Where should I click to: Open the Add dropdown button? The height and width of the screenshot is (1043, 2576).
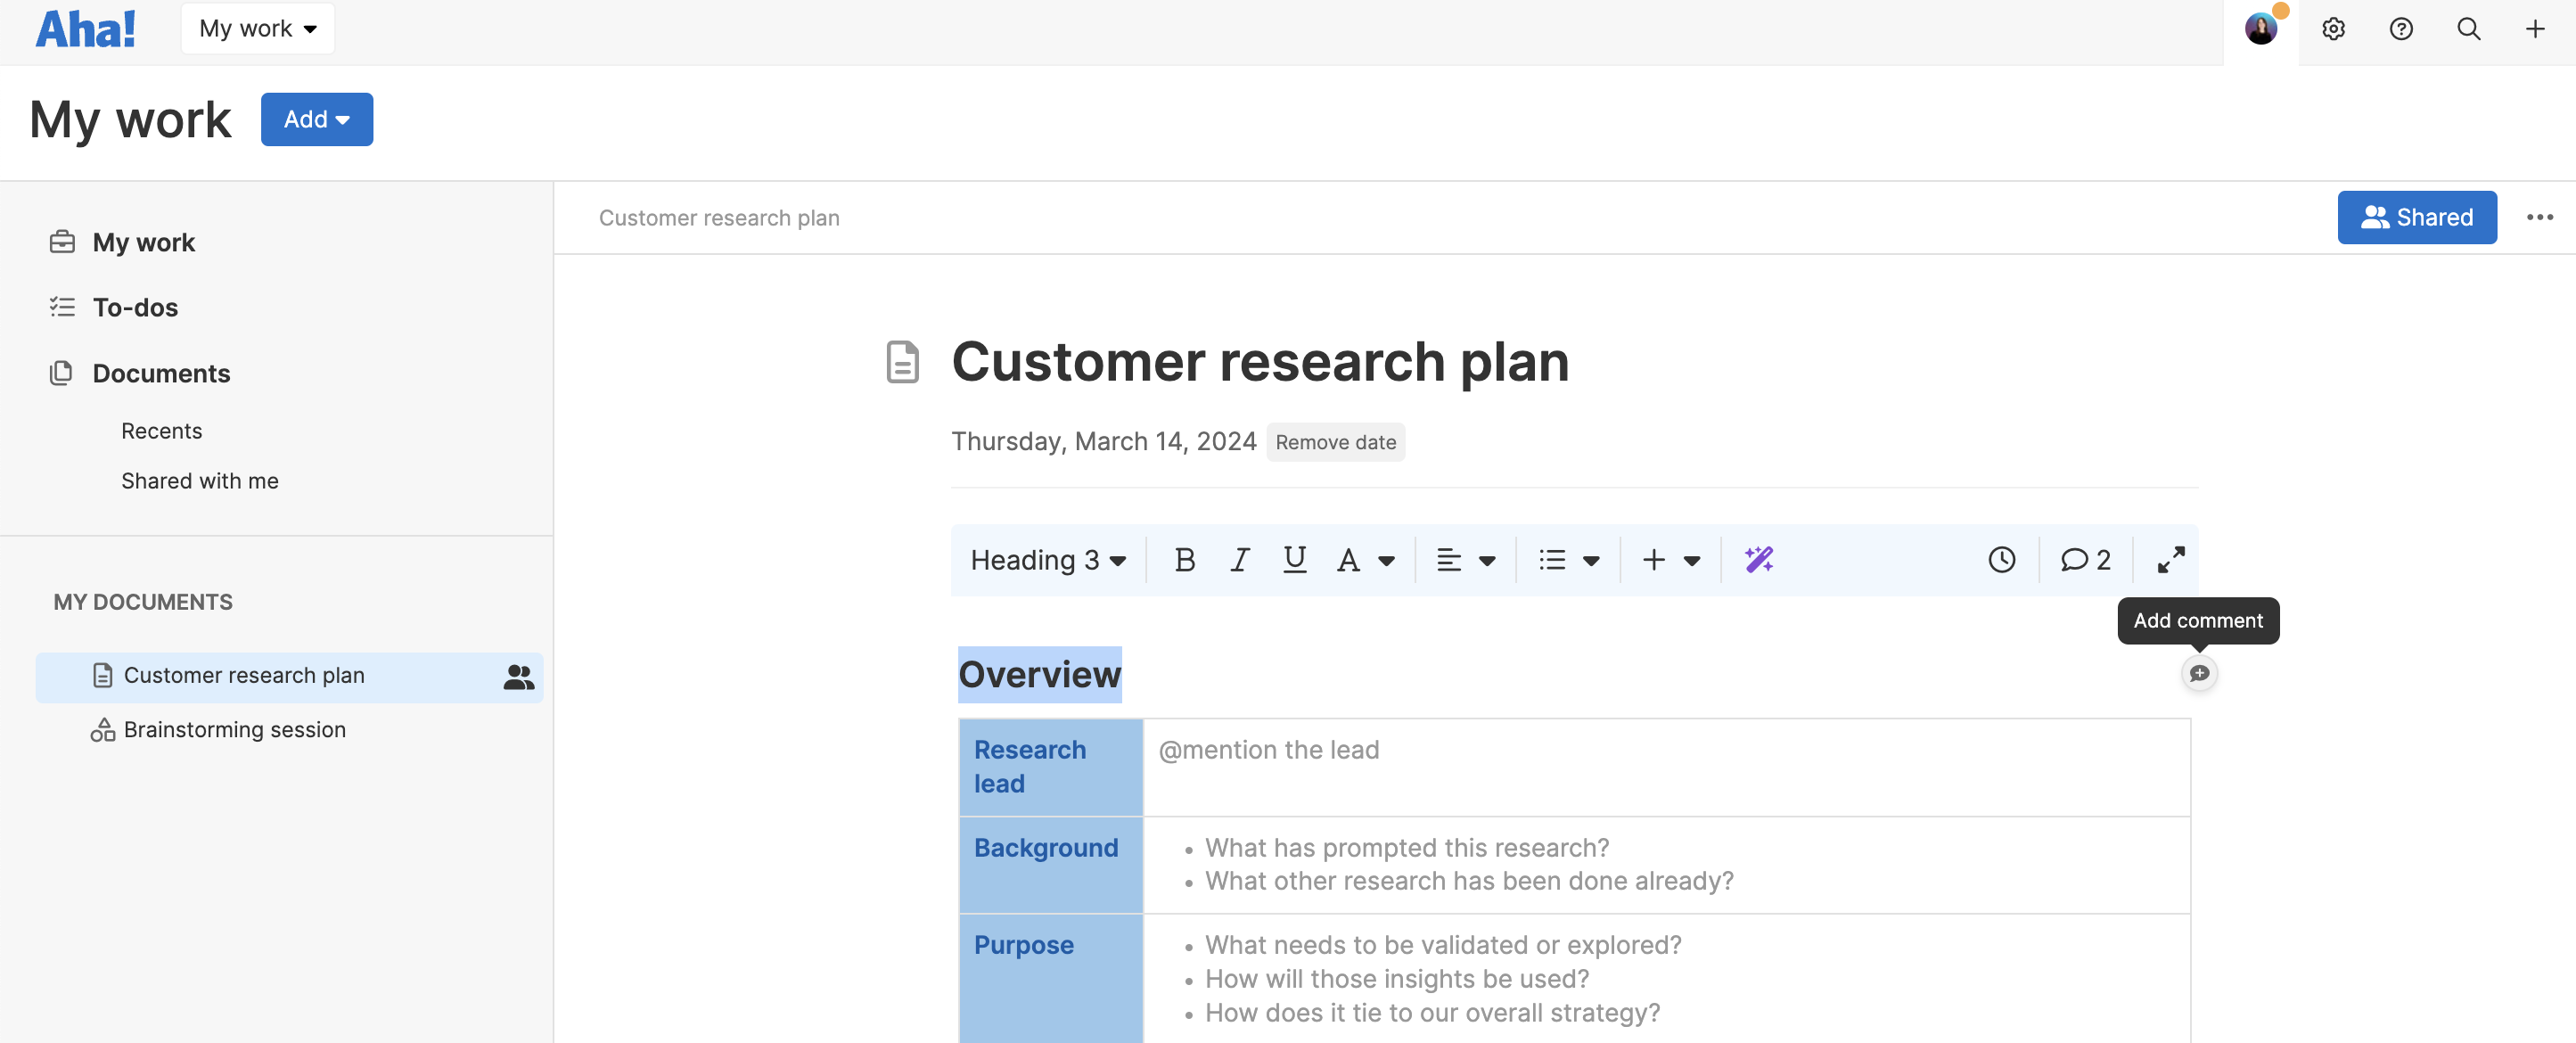pos(317,119)
